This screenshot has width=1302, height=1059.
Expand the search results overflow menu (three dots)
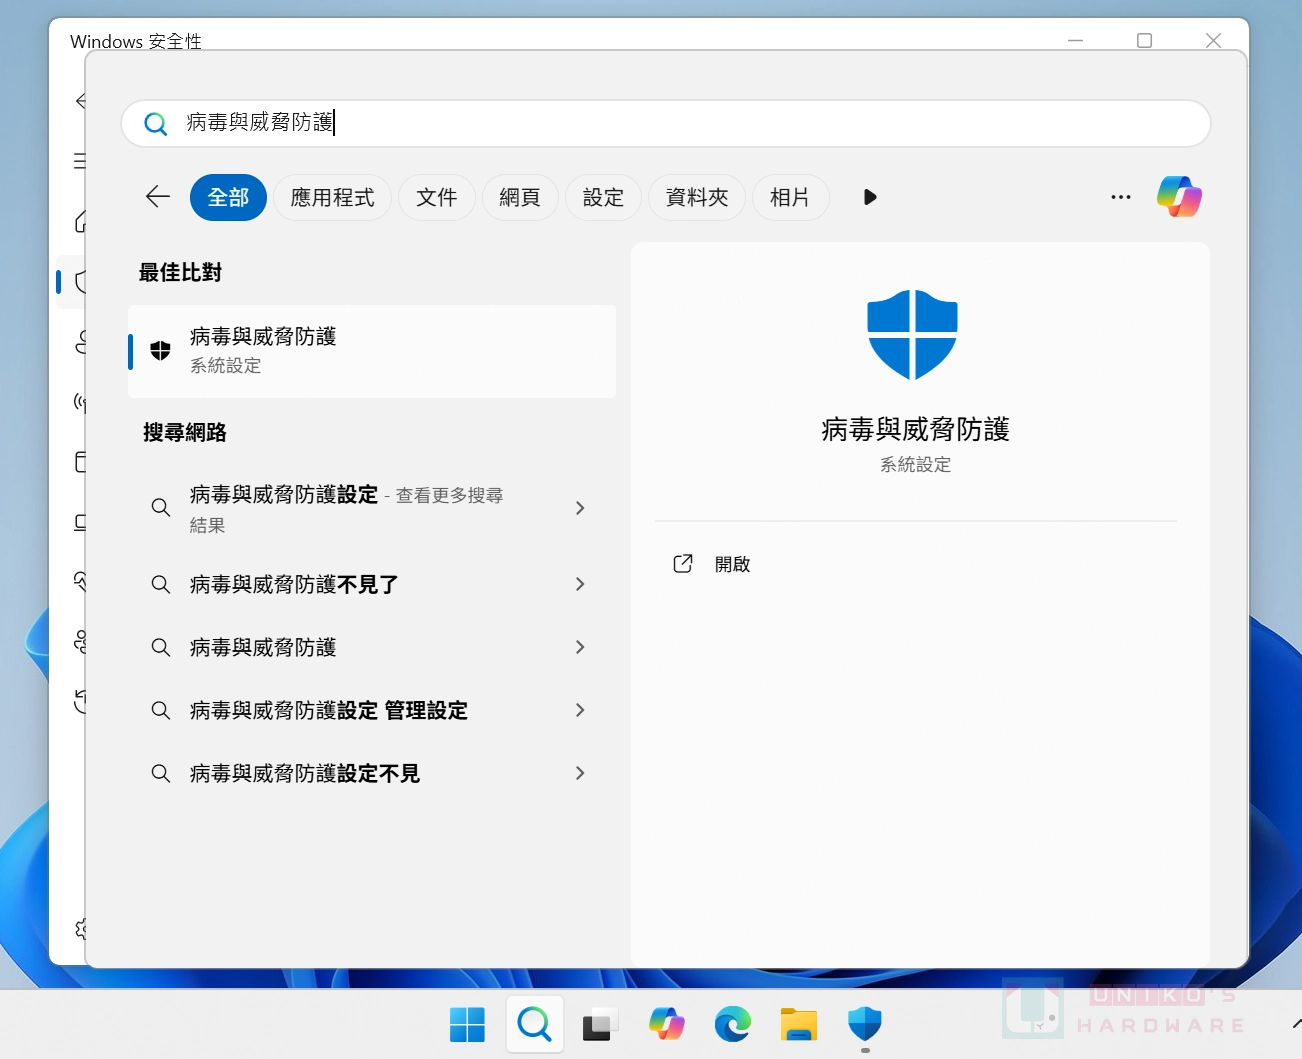pos(1120,197)
